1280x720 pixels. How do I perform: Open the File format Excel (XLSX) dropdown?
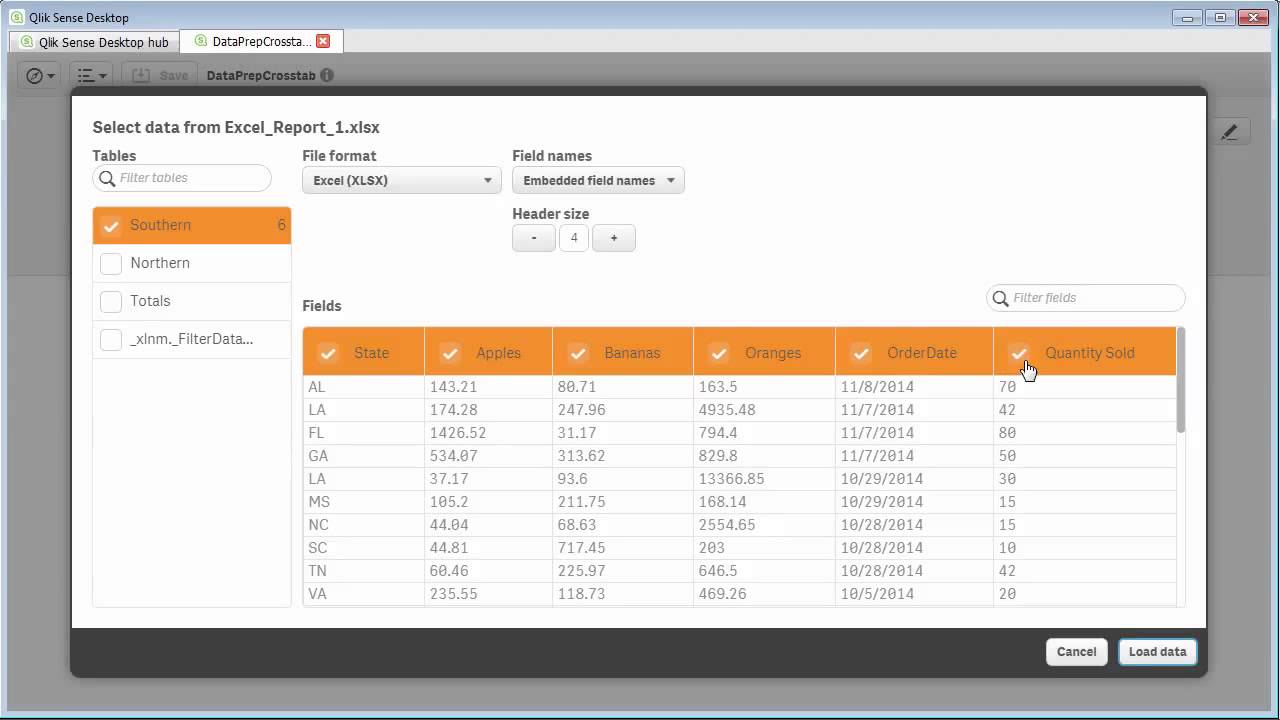(x=402, y=180)
